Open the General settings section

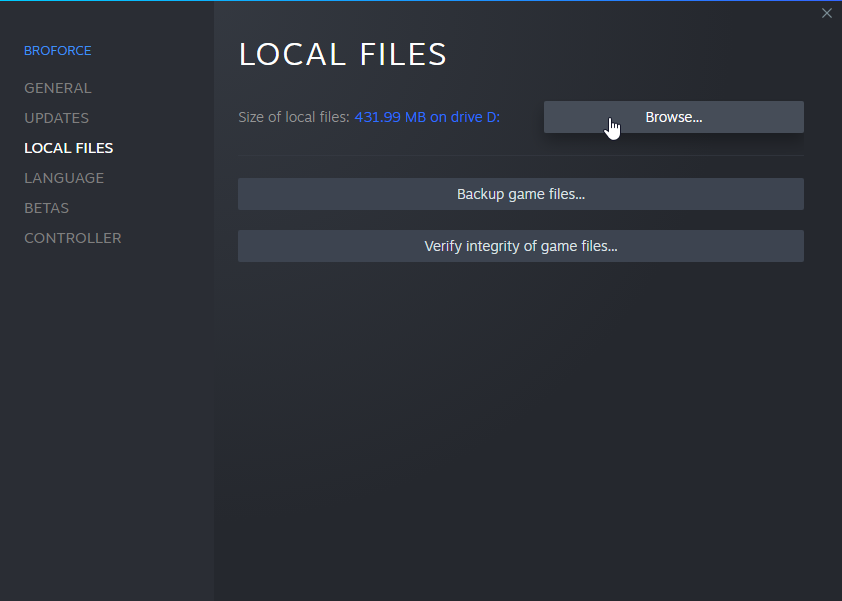57,88
